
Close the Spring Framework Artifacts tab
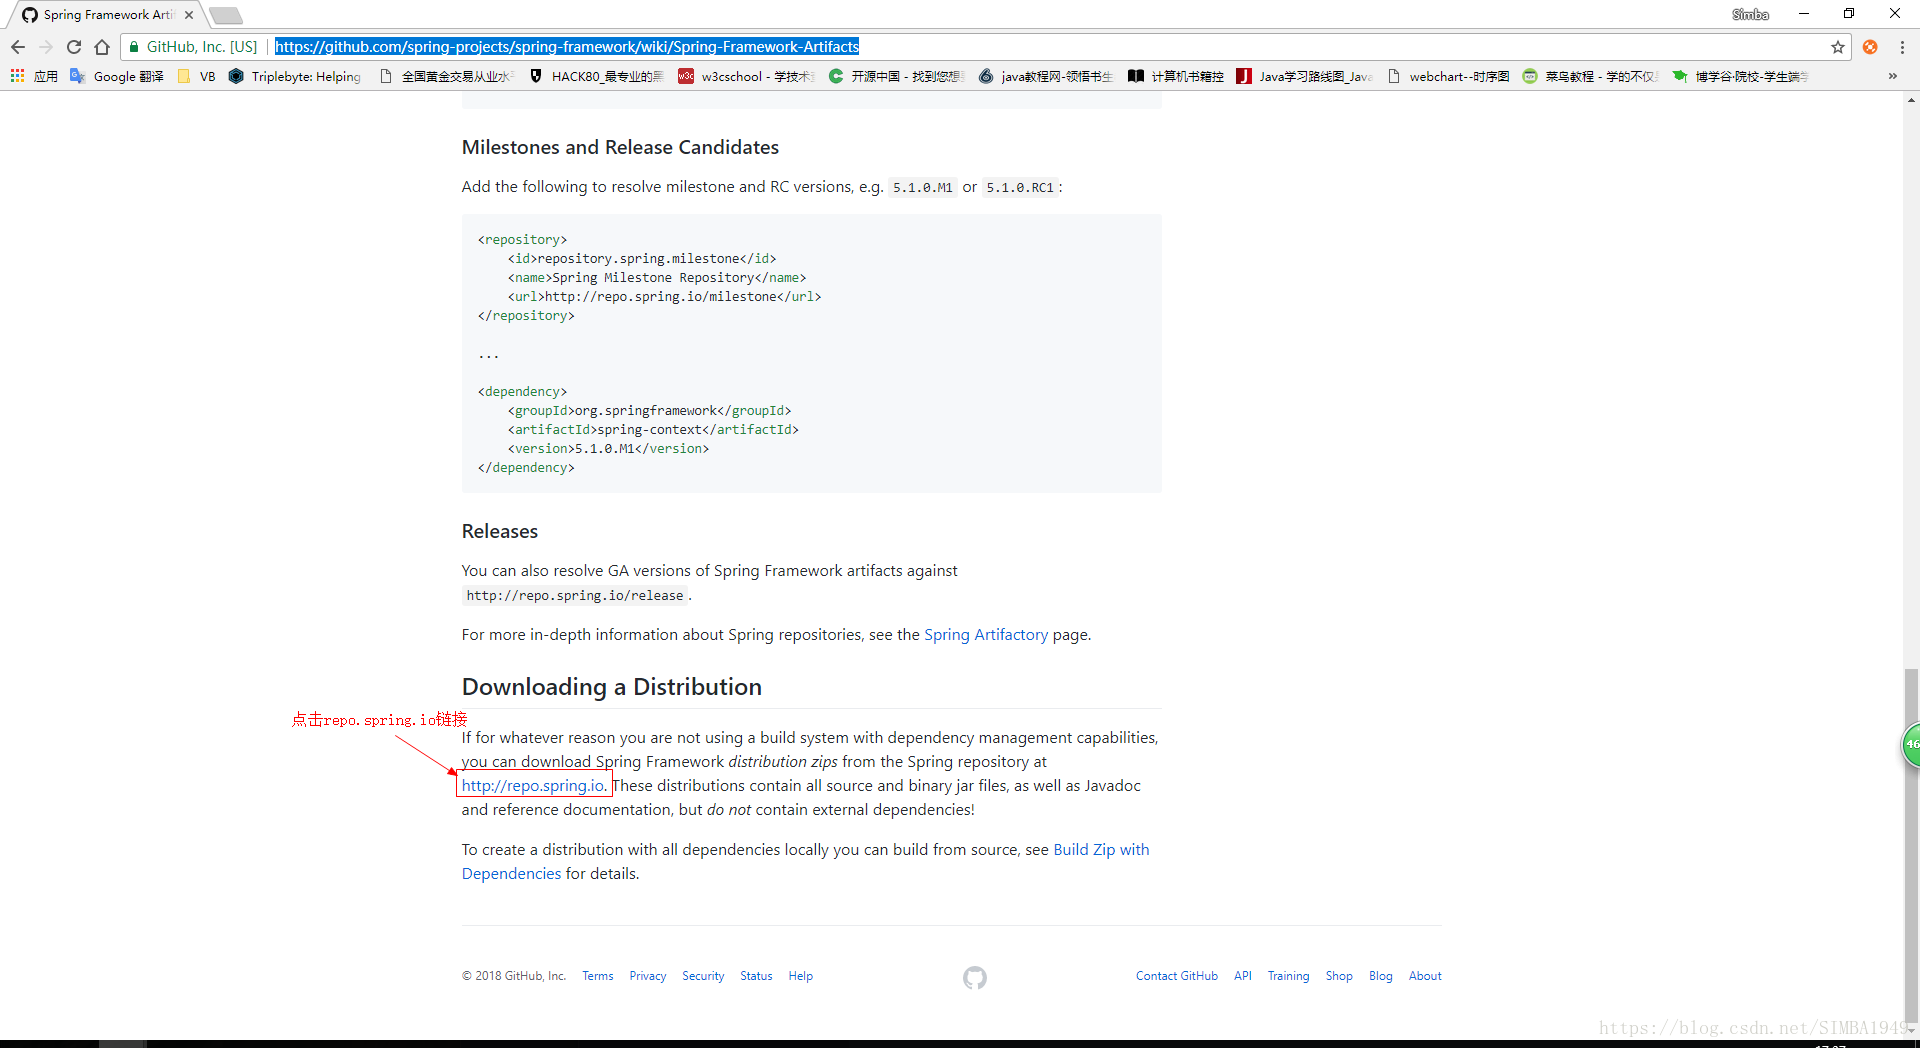(189, 15)
